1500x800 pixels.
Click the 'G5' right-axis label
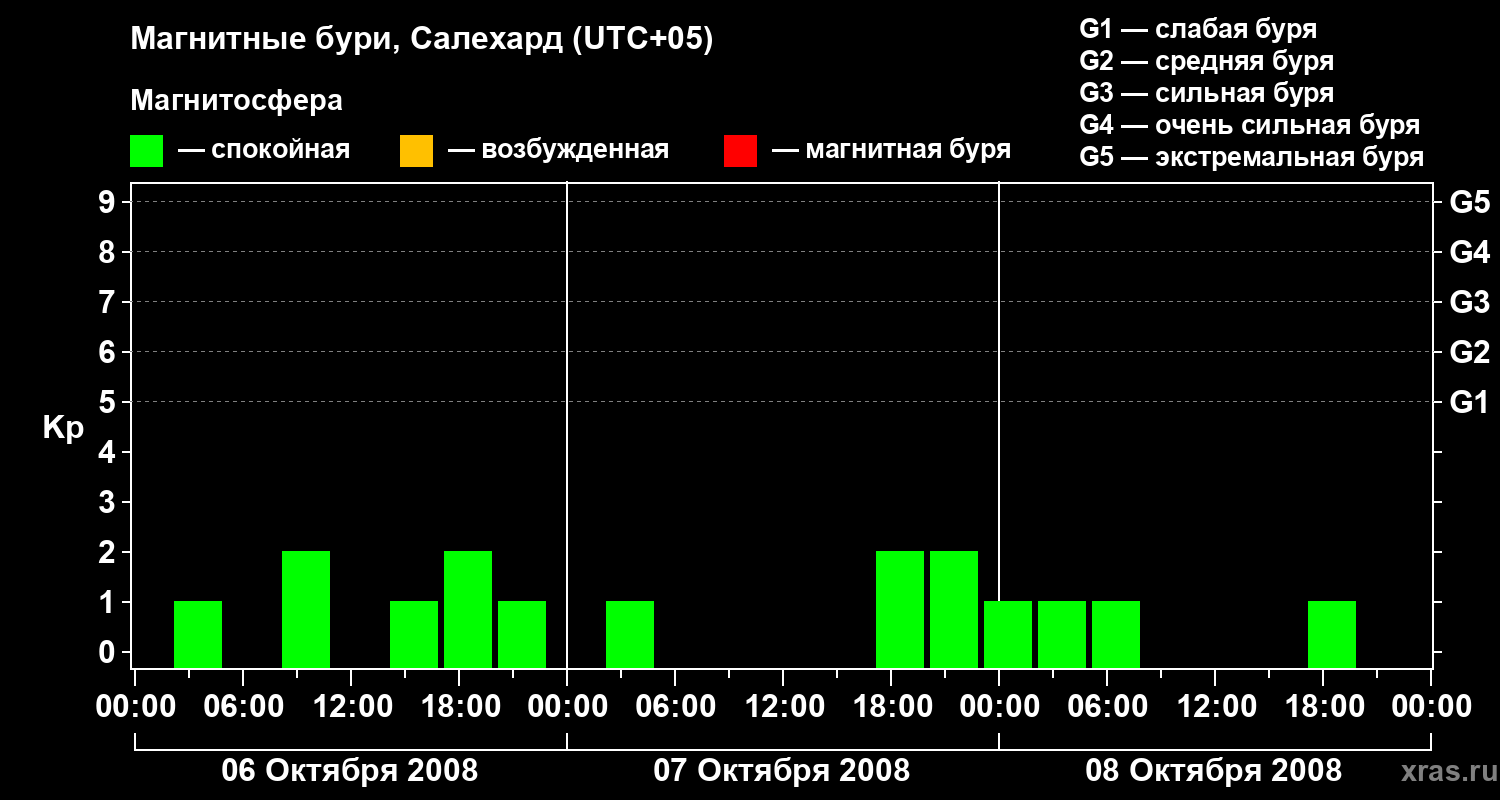tap(1470, 202)
